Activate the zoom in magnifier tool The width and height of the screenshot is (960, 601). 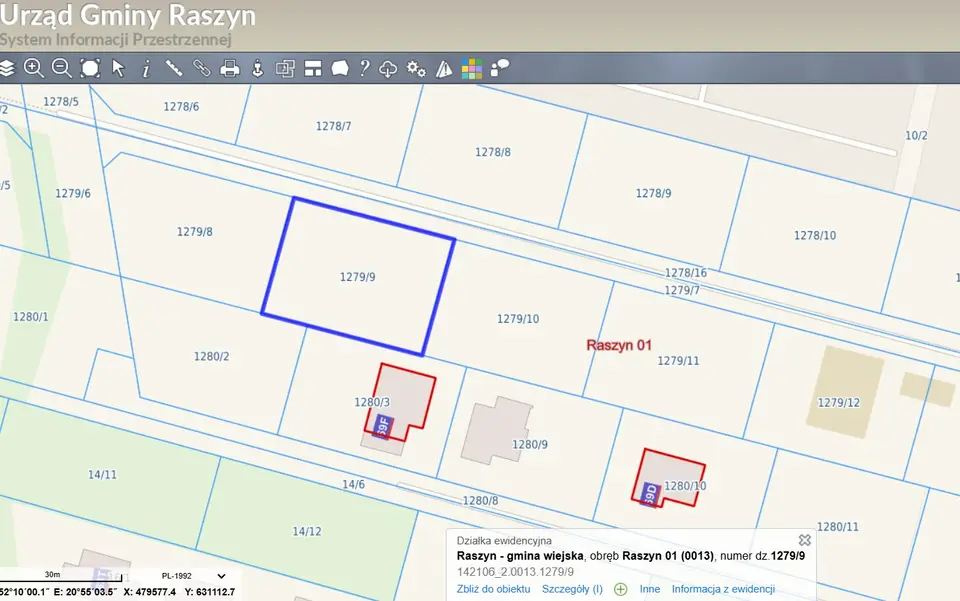click(34, 68)
